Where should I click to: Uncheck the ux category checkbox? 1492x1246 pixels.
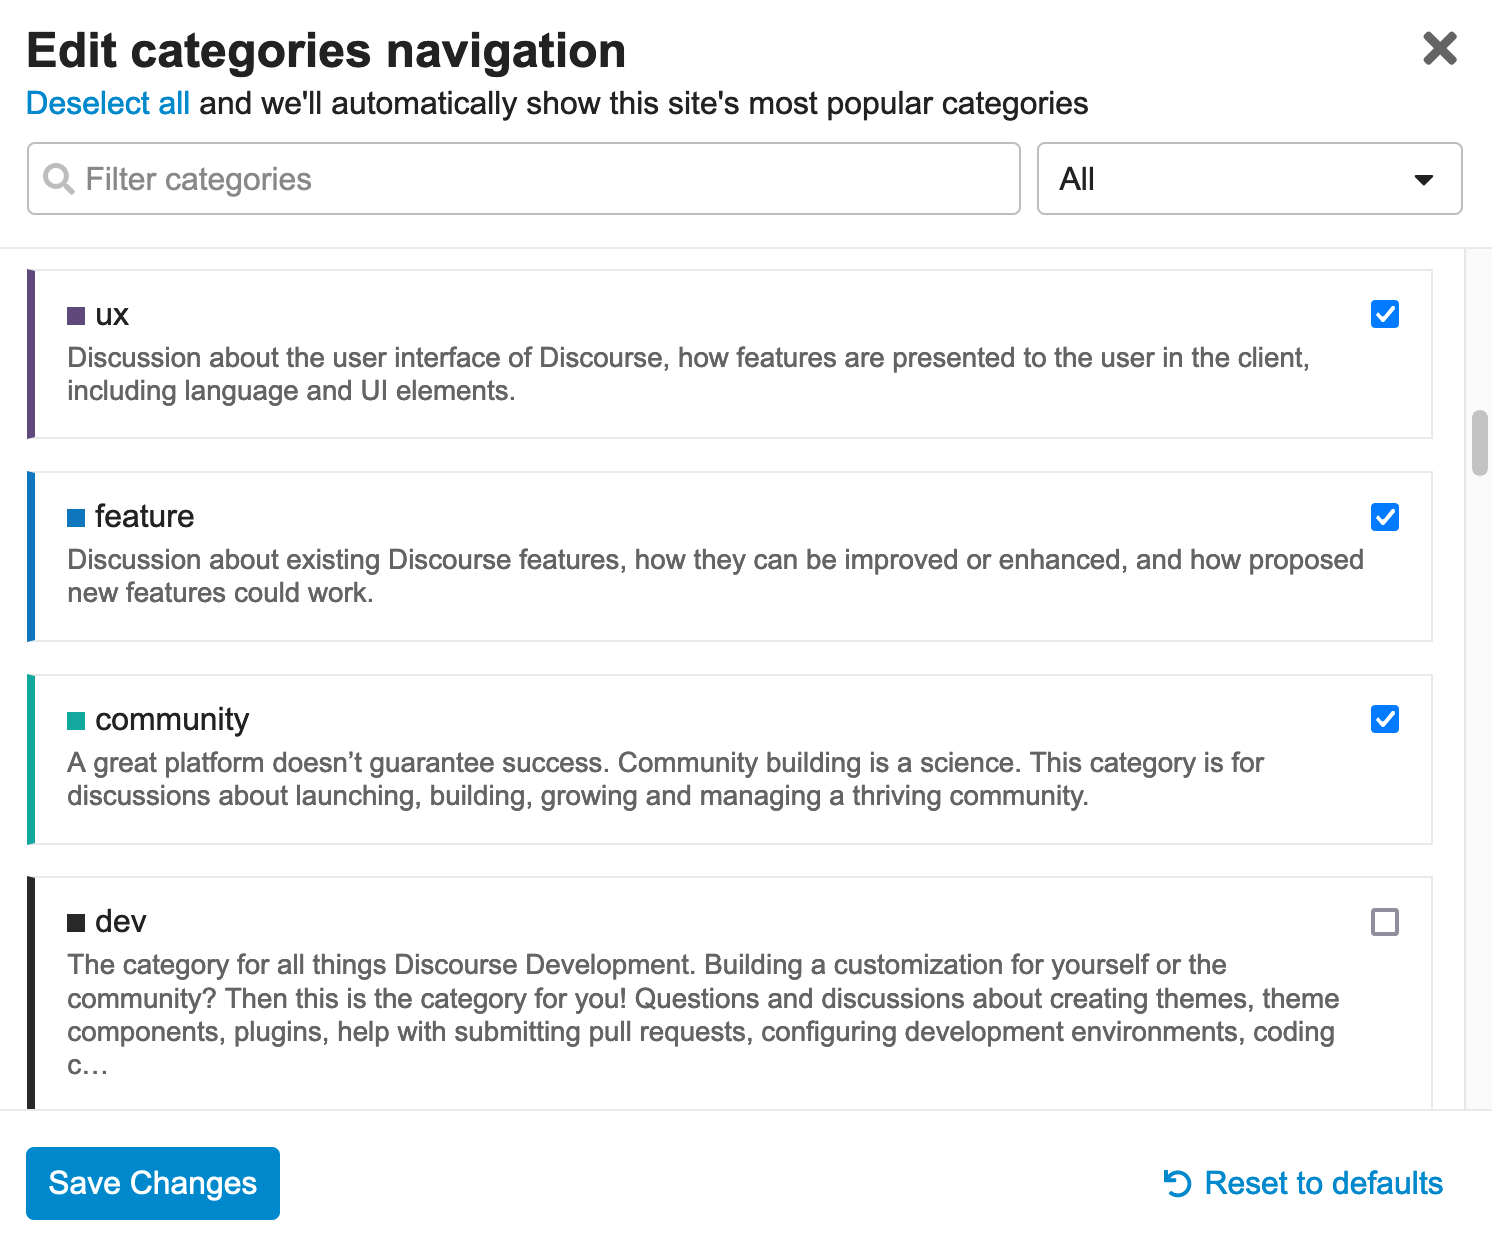click(1385, 314)
